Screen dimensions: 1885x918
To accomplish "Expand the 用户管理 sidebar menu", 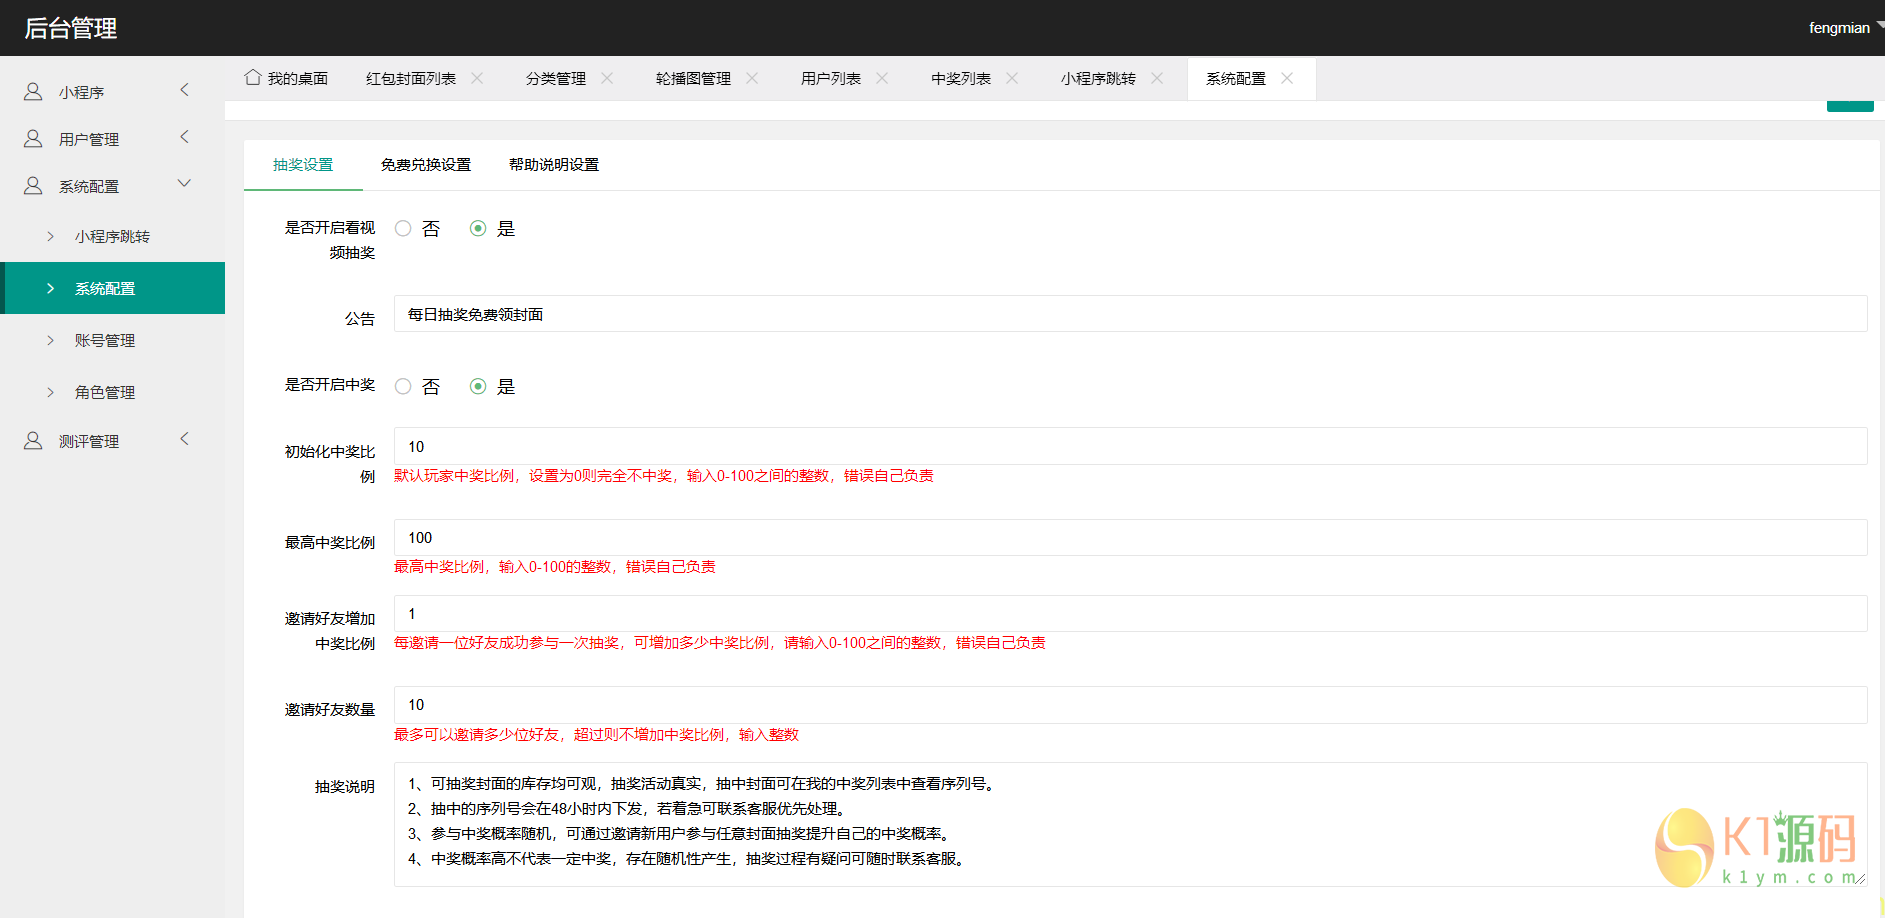I will [x=184, y=138].
